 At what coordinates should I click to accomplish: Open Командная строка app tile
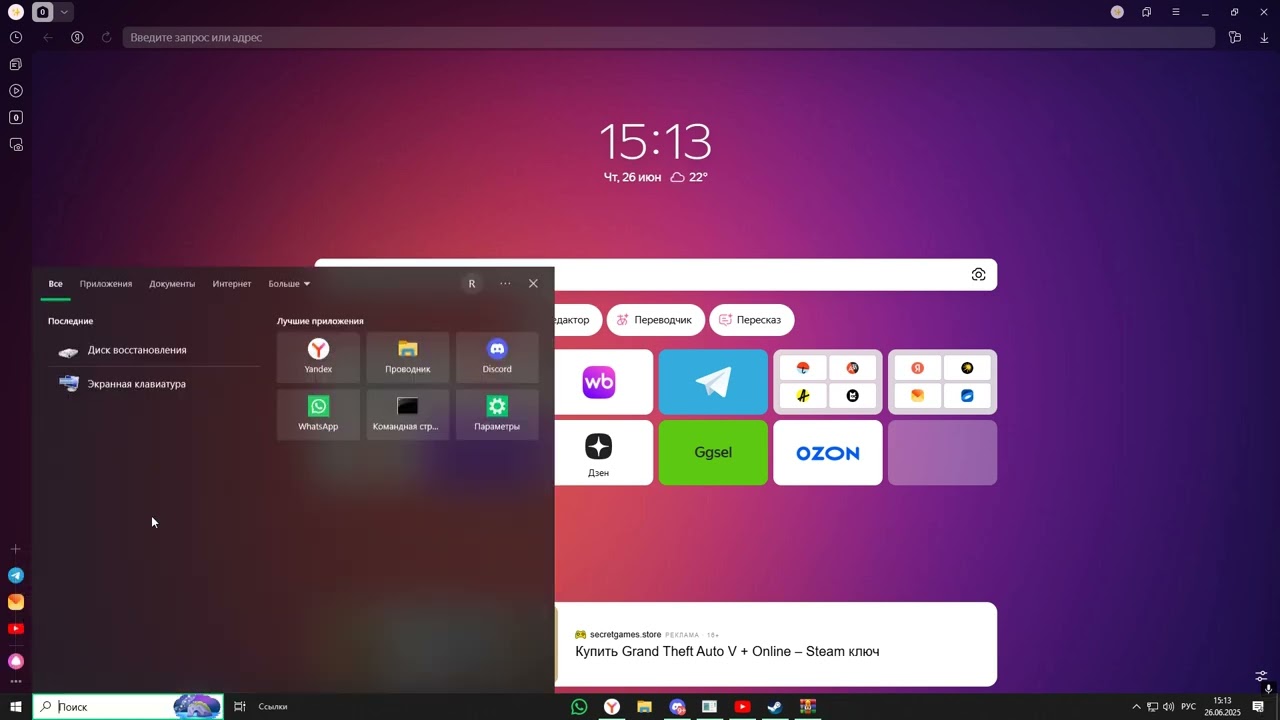coord(407,414)
